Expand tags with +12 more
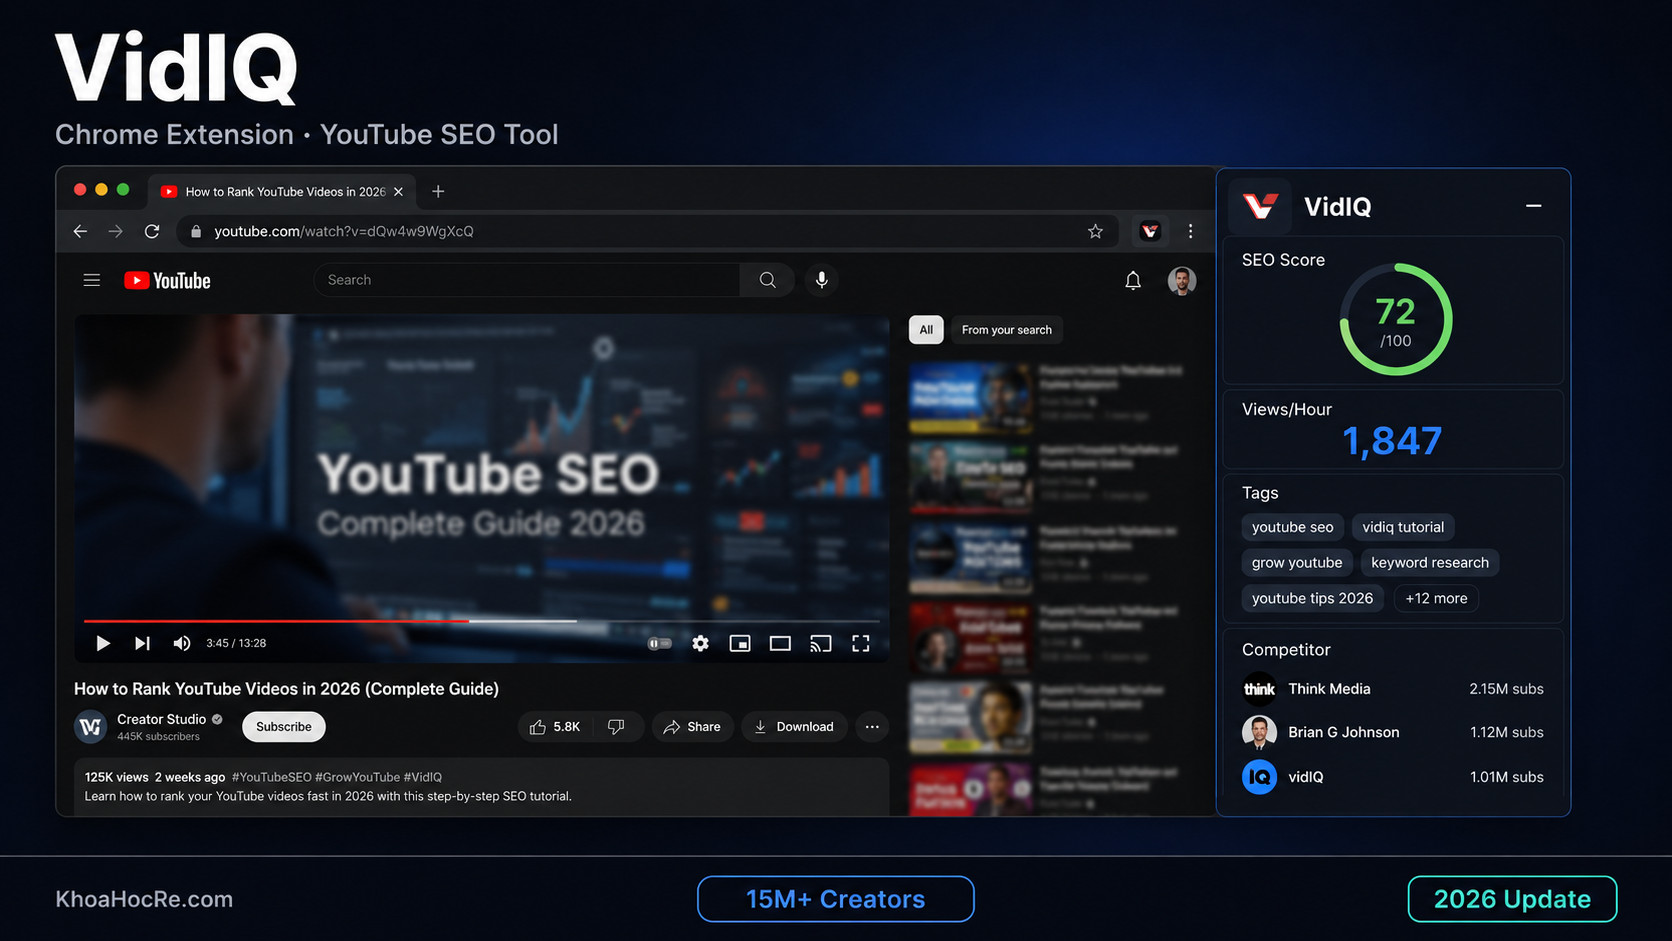The image size is (1672, 941). coord(1436,598)
